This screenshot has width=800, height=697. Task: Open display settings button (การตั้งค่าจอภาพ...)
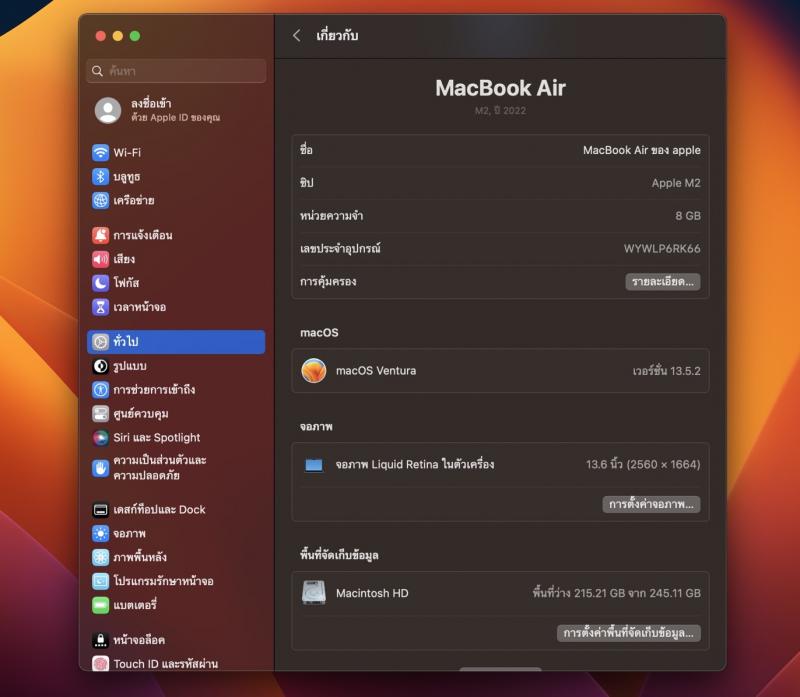(651, 504)
